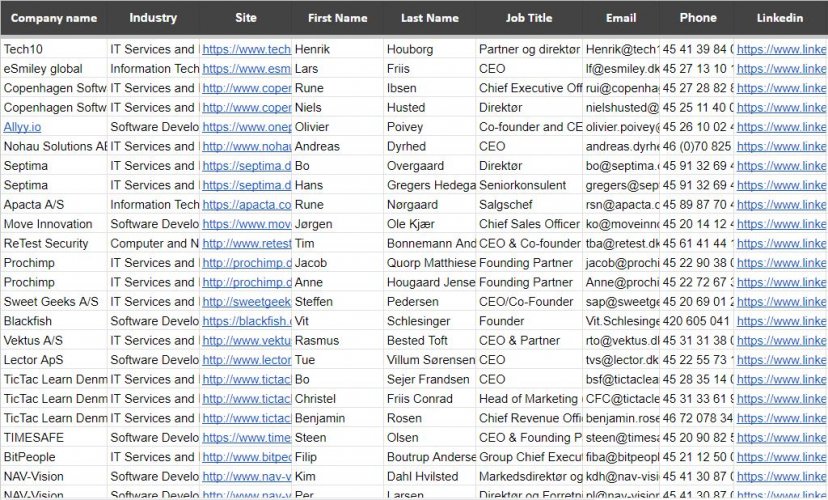The width and height of the screenshot is (828, 500).
Task: Open the Linkedin link in Tim Bonnemann's row
Action: click(781, 244)
